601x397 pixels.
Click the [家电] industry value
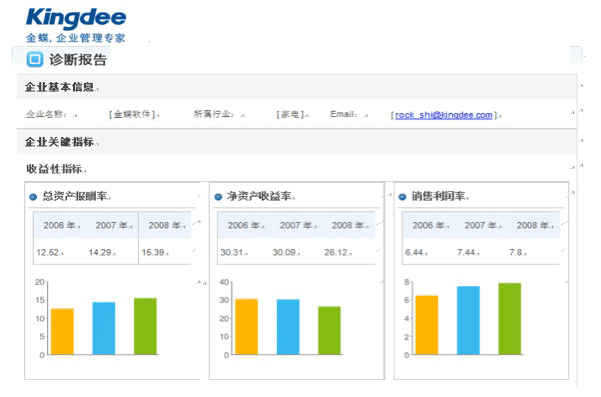(x=291, y=114)
